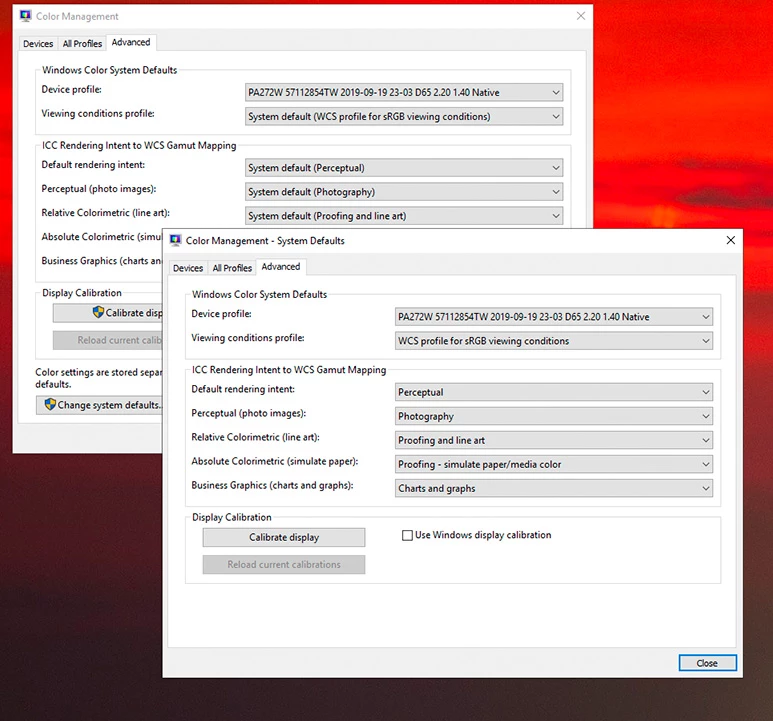
Task: Switch to Devices tab in back Color Management window
Action: point(38,44)
